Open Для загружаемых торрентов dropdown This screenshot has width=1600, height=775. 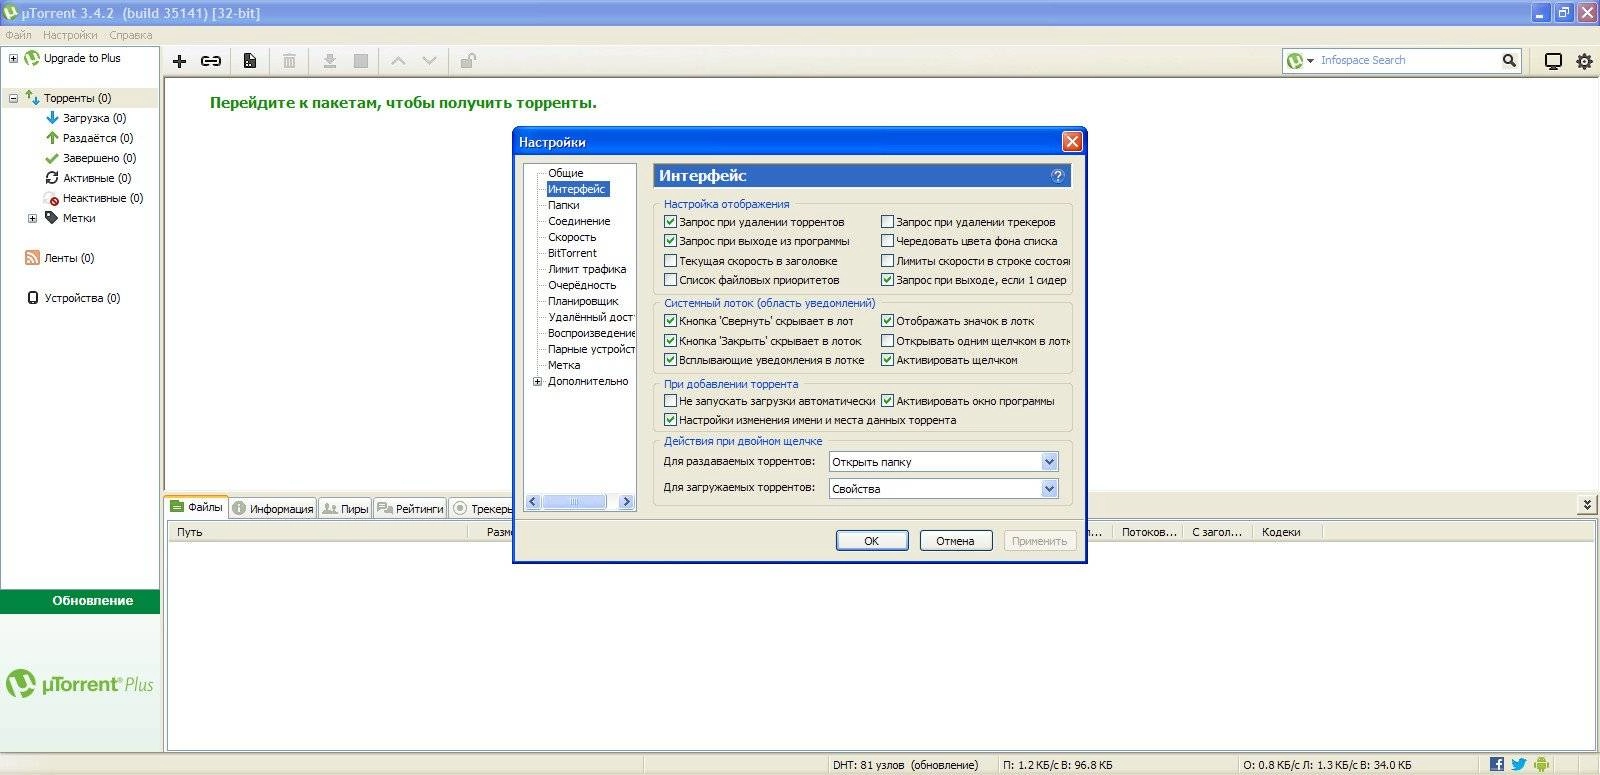944,489
